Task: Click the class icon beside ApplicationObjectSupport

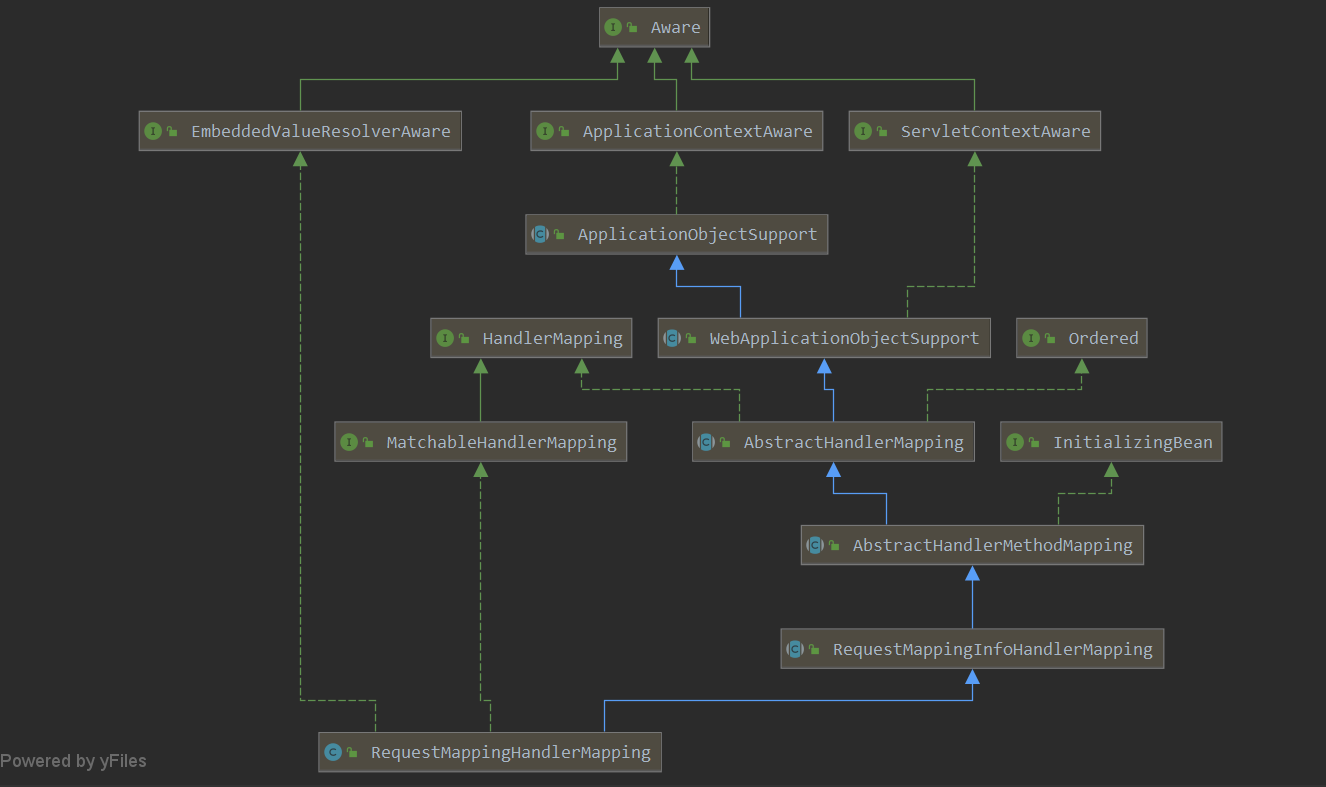Action: click(540, 235)
